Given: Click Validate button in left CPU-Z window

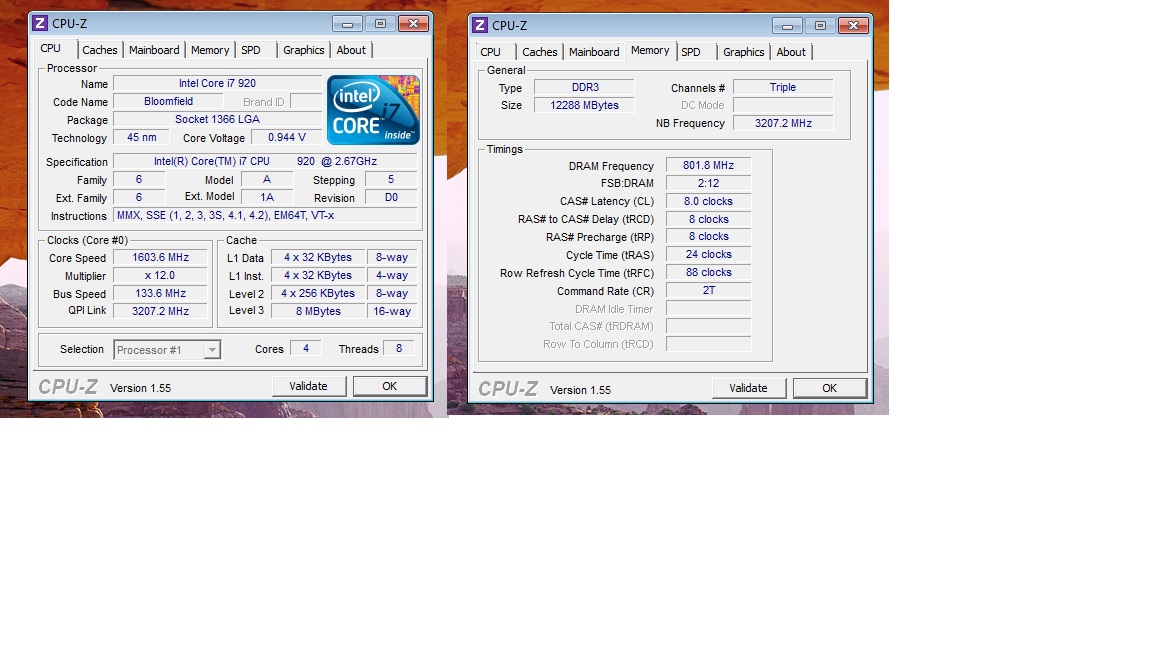Looking at the screenshot, I should point(309,386).
